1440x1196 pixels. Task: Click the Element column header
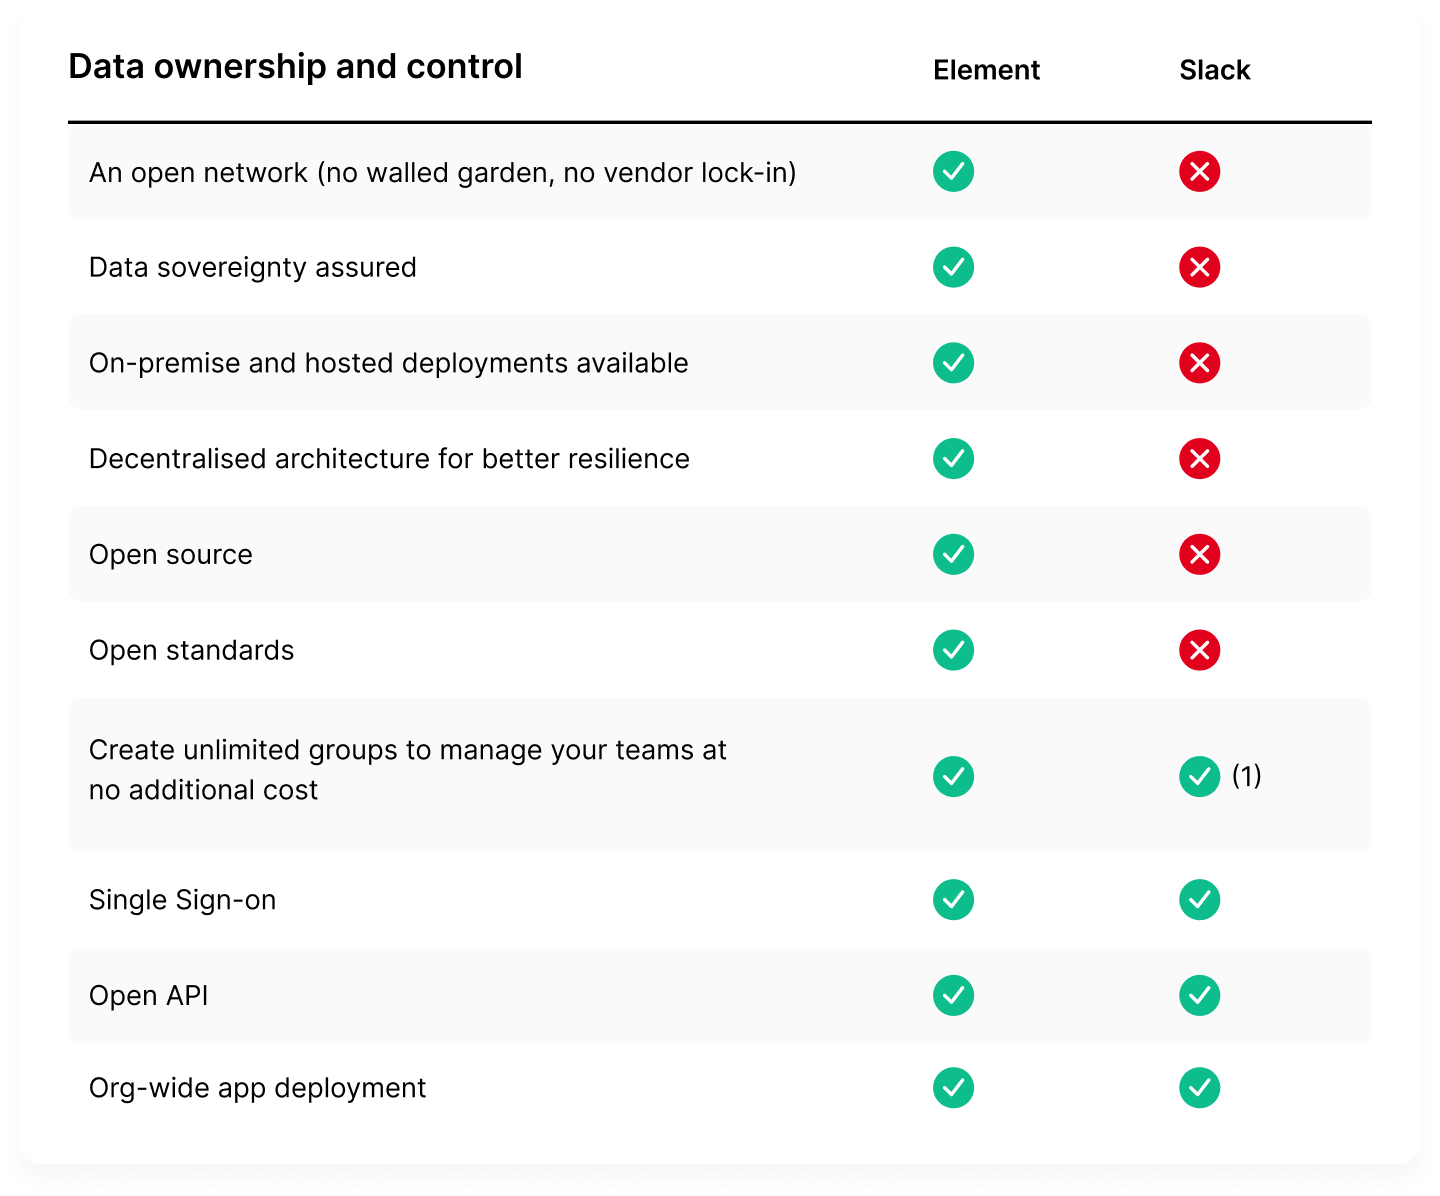coord(986,70)
